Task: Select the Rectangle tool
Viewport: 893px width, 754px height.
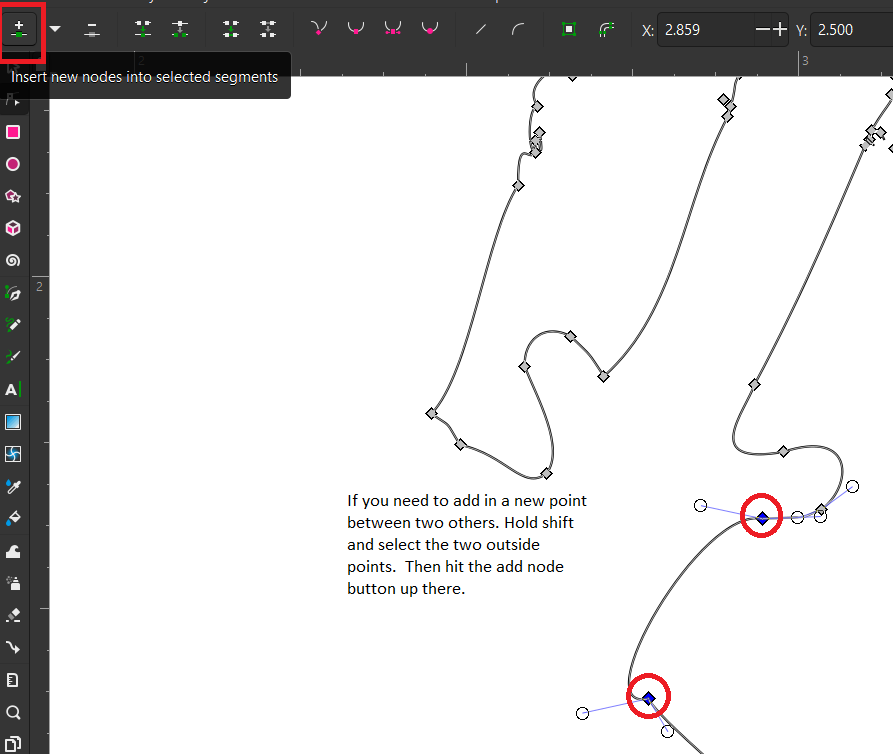Action: 13,131
